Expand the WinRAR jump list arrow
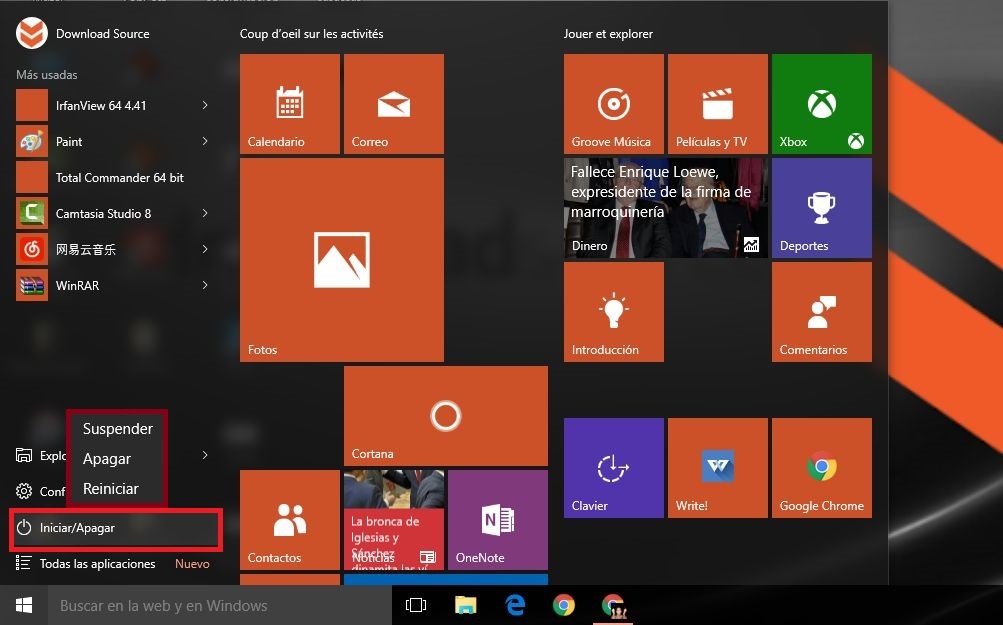 pyautogui.click(x=205, y=285)
